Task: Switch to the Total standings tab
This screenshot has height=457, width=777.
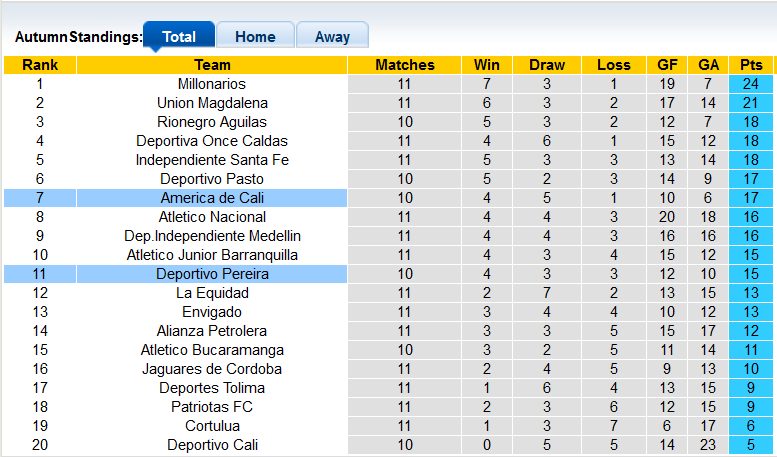Action: click(x=179, y=37)
